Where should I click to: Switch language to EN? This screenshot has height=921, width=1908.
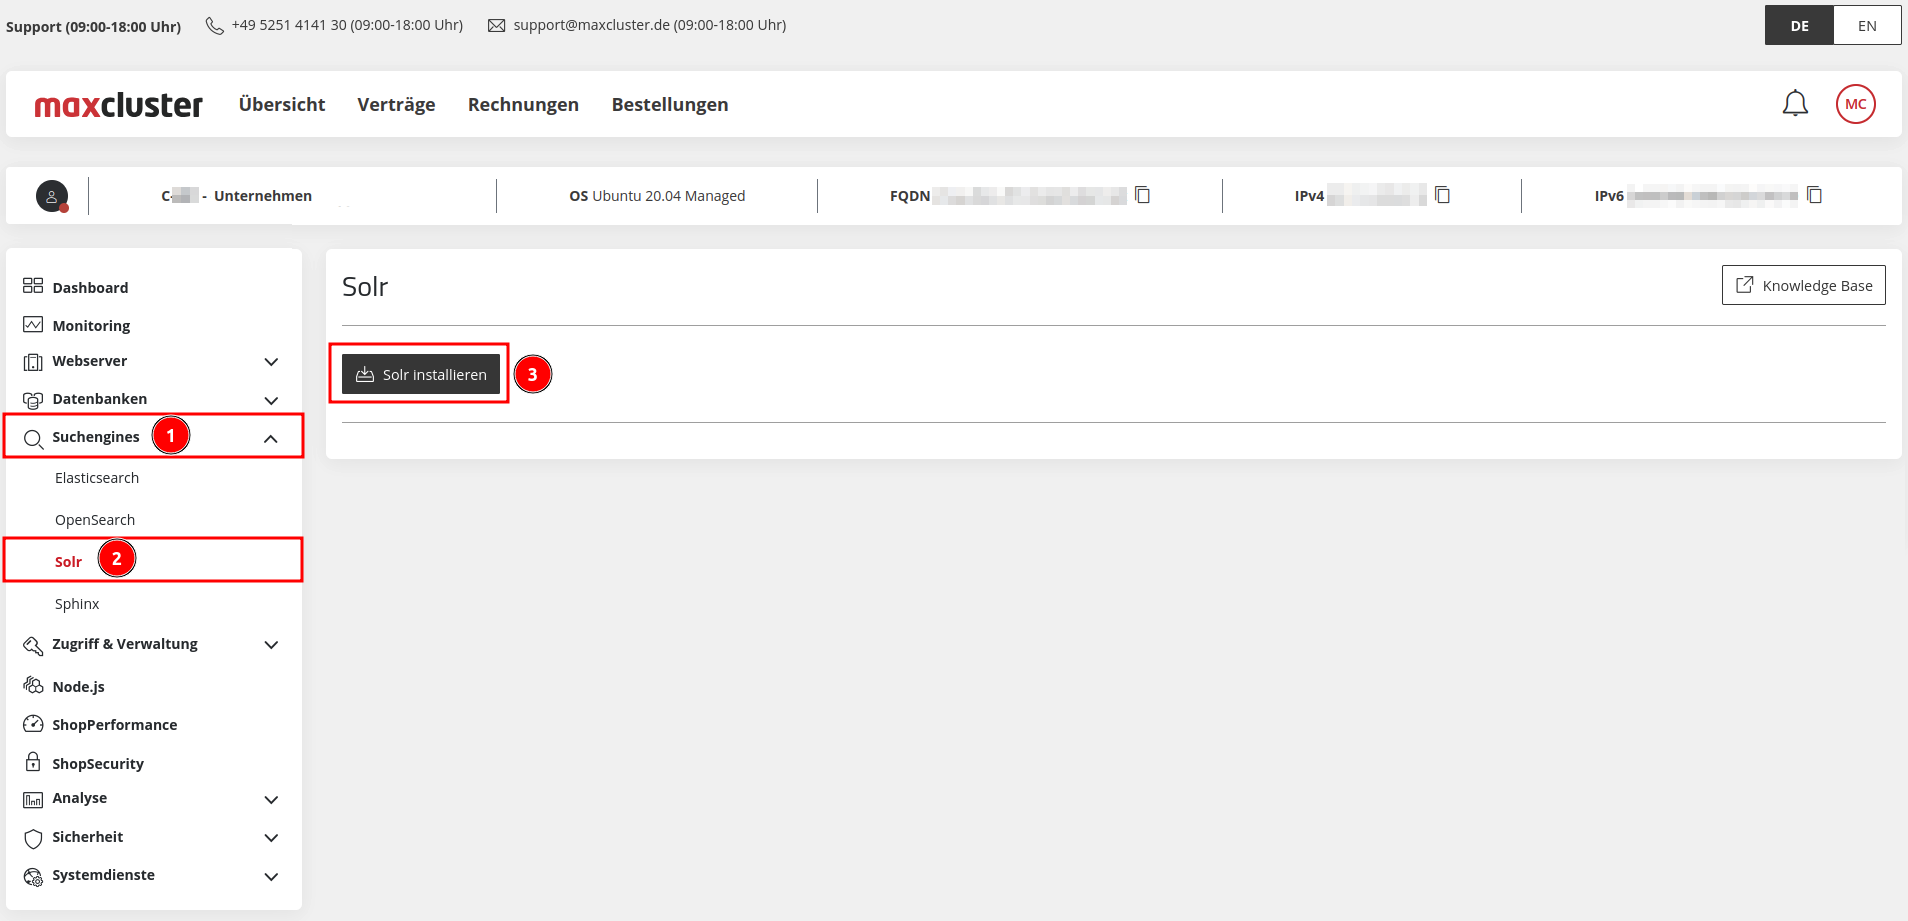pos(1867,26)
